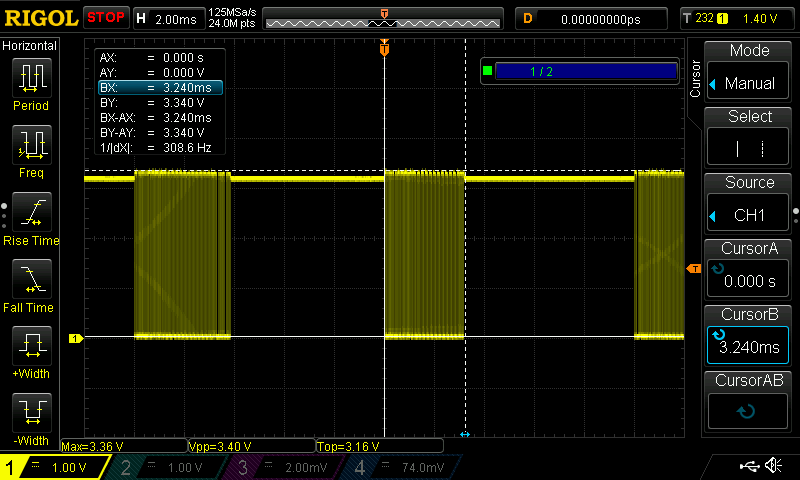Viewport: 800px width, 480px height.
Task: Toggle channel 1 at 1.00 V
Action: coord(55,467)
